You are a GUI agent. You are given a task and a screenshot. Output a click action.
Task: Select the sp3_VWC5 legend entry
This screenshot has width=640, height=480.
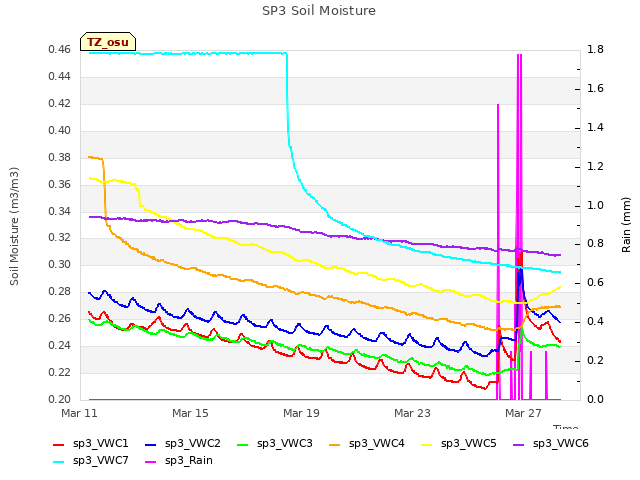[459, 444]
